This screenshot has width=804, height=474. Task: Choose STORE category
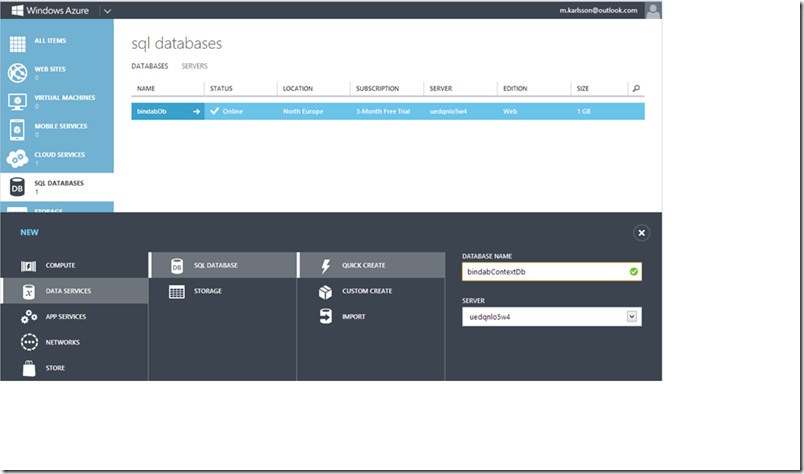[55, 368]
